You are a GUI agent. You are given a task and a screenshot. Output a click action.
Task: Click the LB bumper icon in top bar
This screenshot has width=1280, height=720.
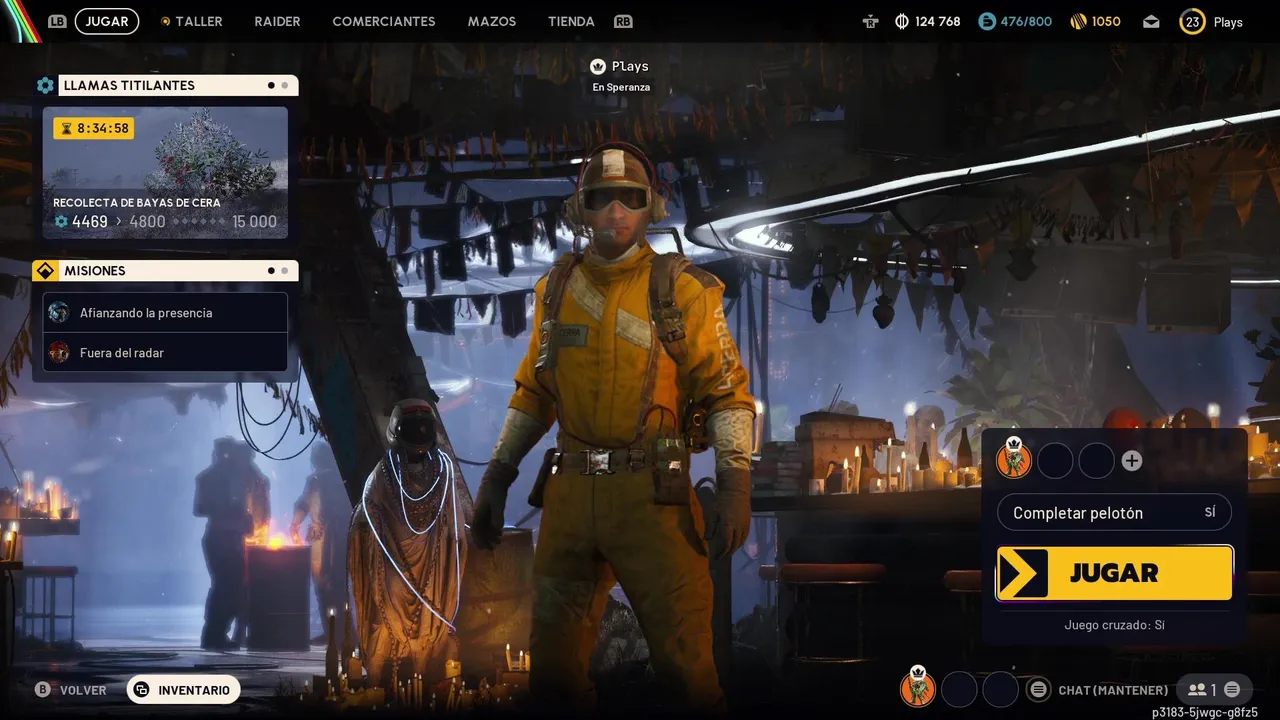click(x=57, y=21)
